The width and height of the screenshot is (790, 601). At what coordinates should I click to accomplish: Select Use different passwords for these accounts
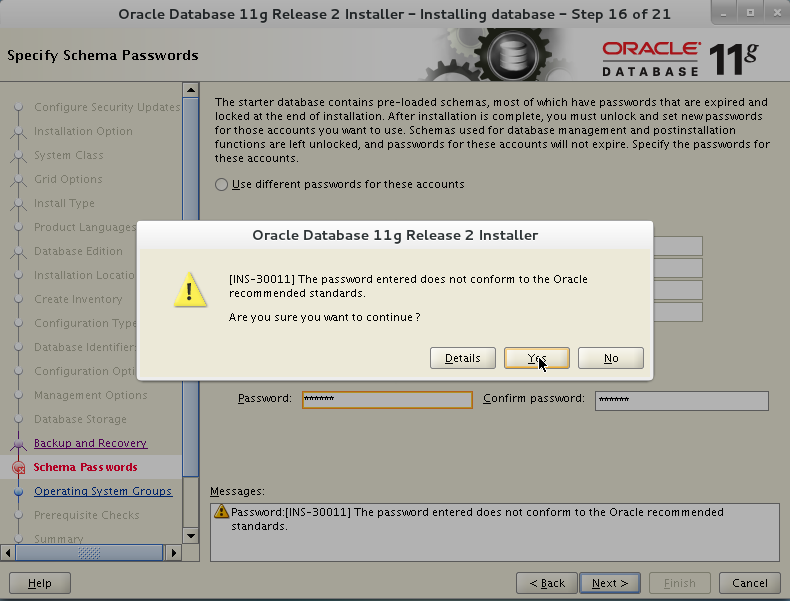(221, 184)
